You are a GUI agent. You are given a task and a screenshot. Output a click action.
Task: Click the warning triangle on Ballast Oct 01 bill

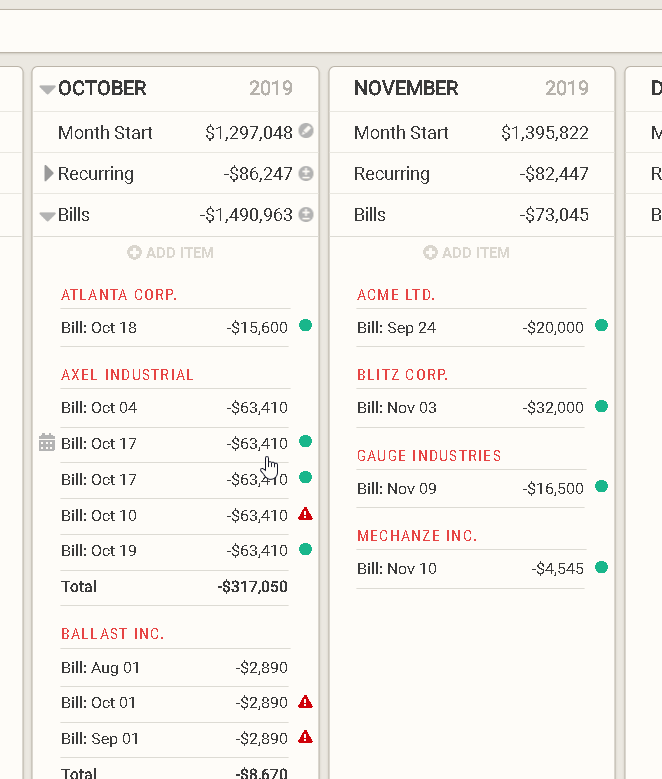(x=306, y=702)
